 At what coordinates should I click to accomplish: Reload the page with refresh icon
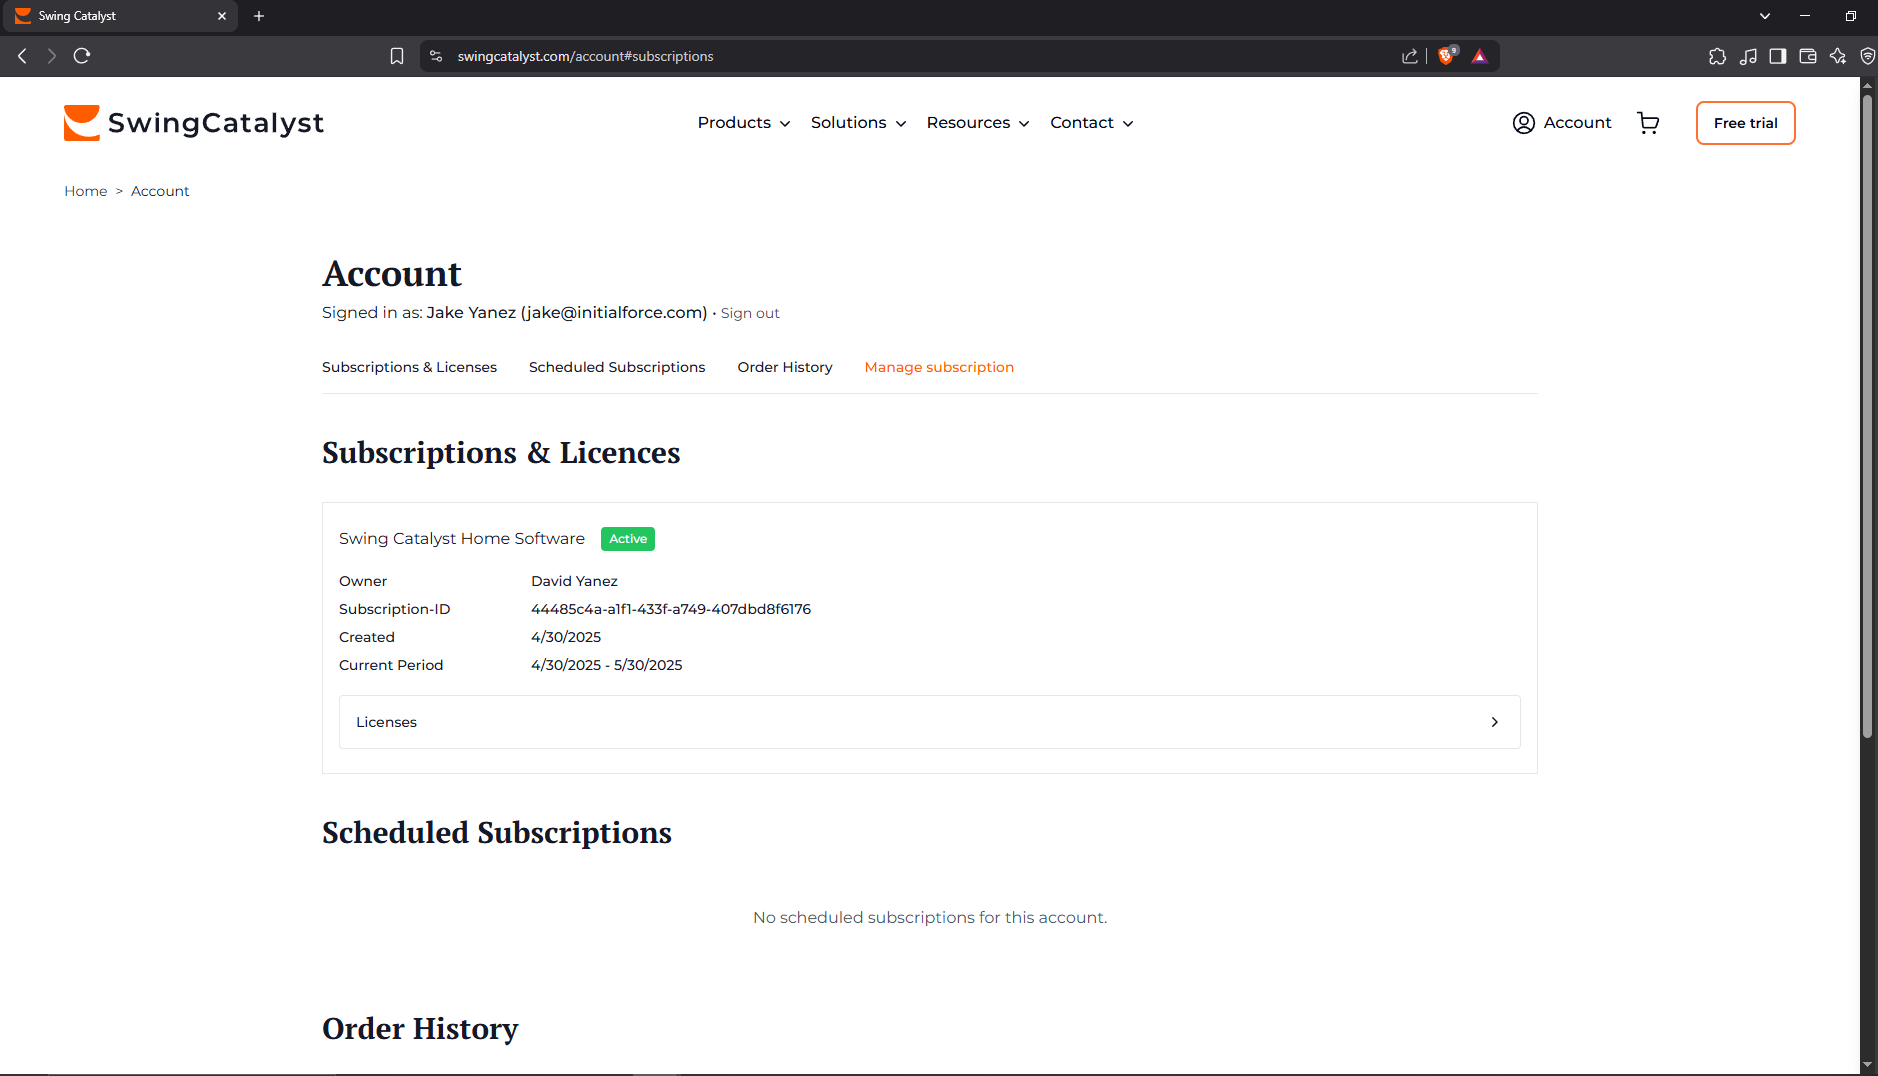[x=82, y=56]
